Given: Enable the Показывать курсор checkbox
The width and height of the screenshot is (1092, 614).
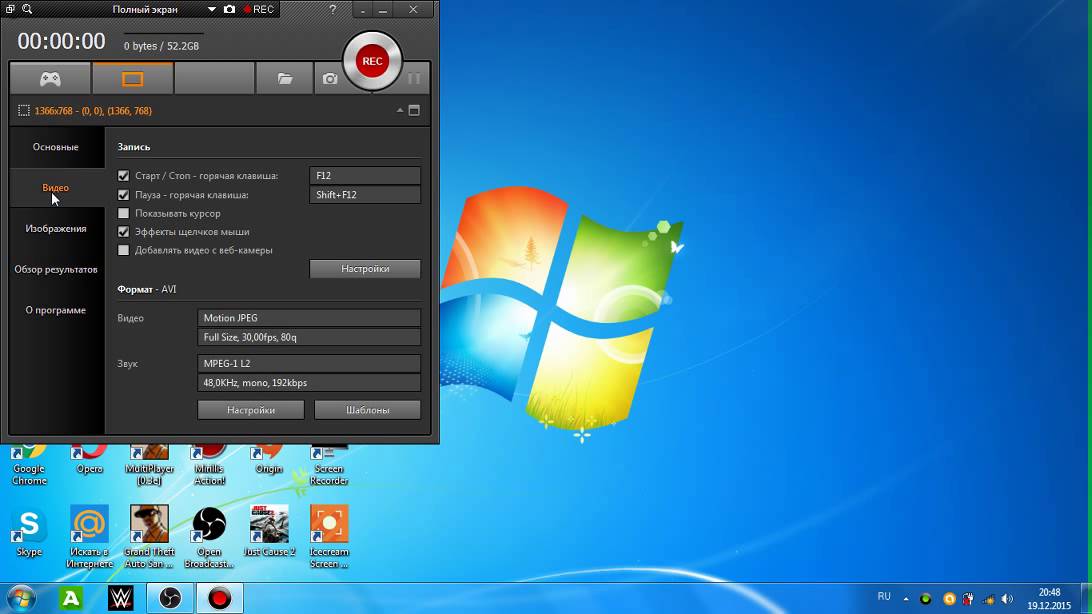Looking at the screenshot, I should (123, 213).
